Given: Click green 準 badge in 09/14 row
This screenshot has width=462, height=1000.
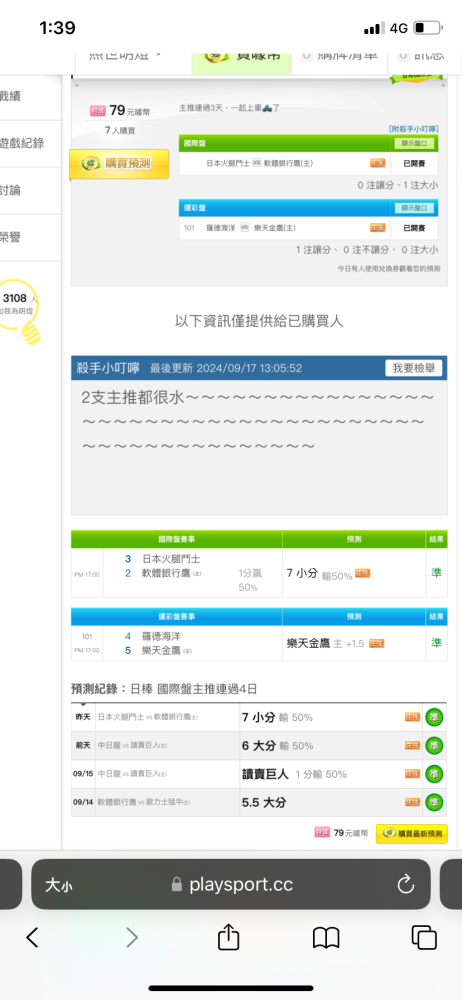Looking at the screenshot, I should (x=434, y=802).
